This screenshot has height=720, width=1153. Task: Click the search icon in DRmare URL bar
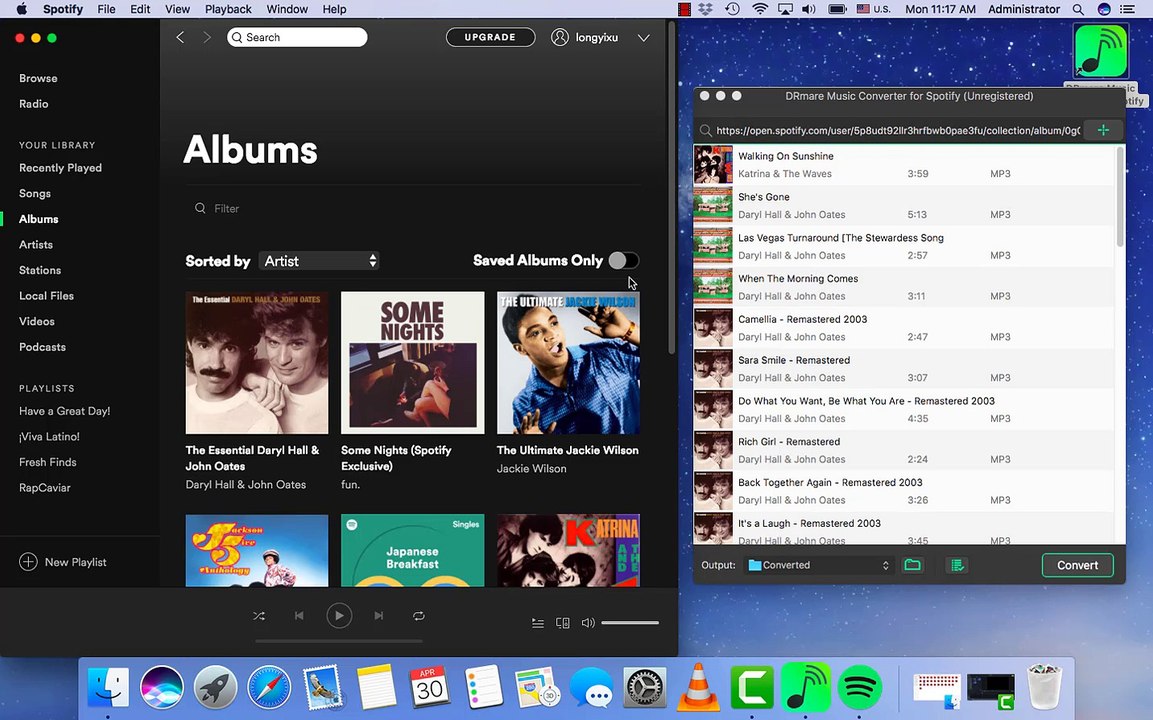pos(706,130)
